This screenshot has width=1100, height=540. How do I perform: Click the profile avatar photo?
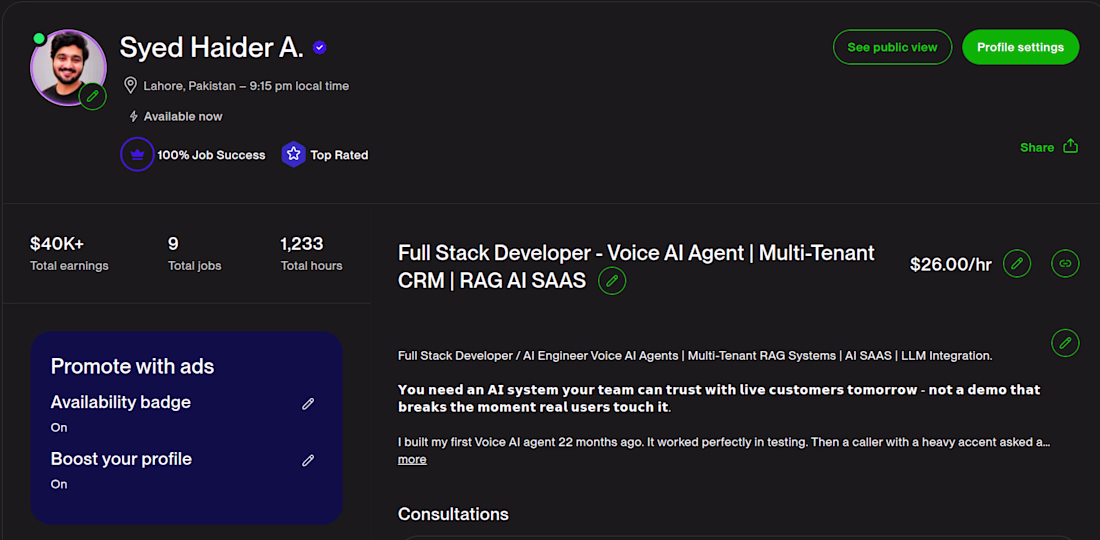[67, 67]
